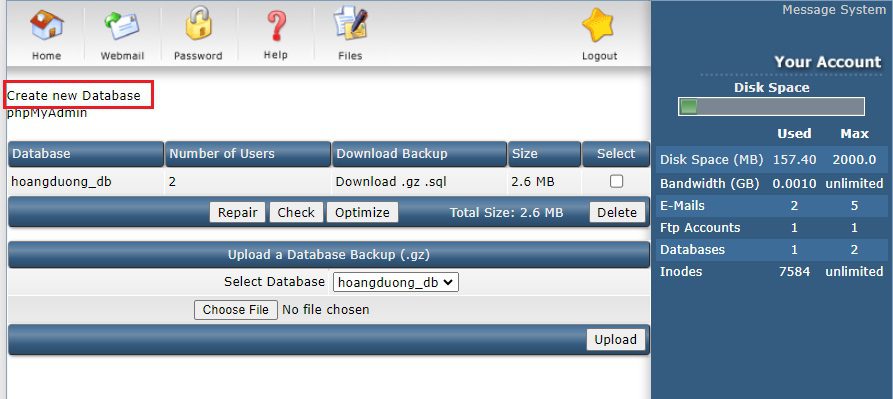Click the Upload a Database Backup heading
Viewport: 893px width, 399px height.
329,255
